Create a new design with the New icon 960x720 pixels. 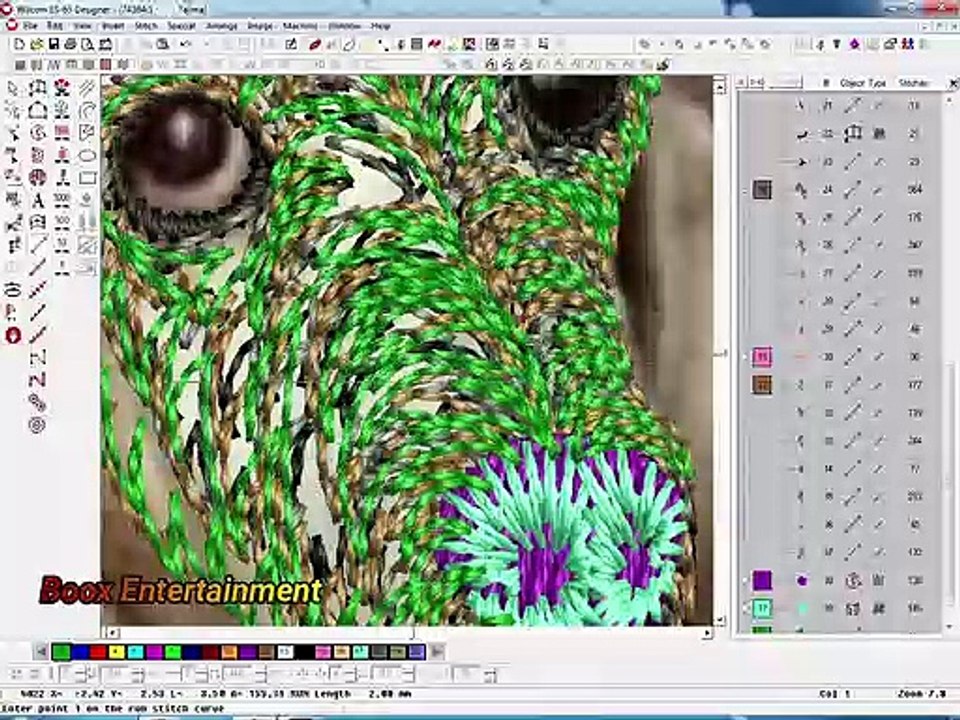coord(19,44)
